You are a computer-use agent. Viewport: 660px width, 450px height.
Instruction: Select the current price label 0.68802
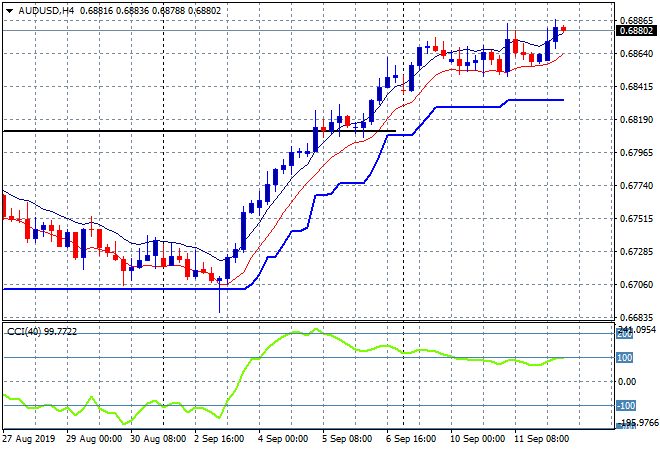pyautogui.click(x=636, y=30)
